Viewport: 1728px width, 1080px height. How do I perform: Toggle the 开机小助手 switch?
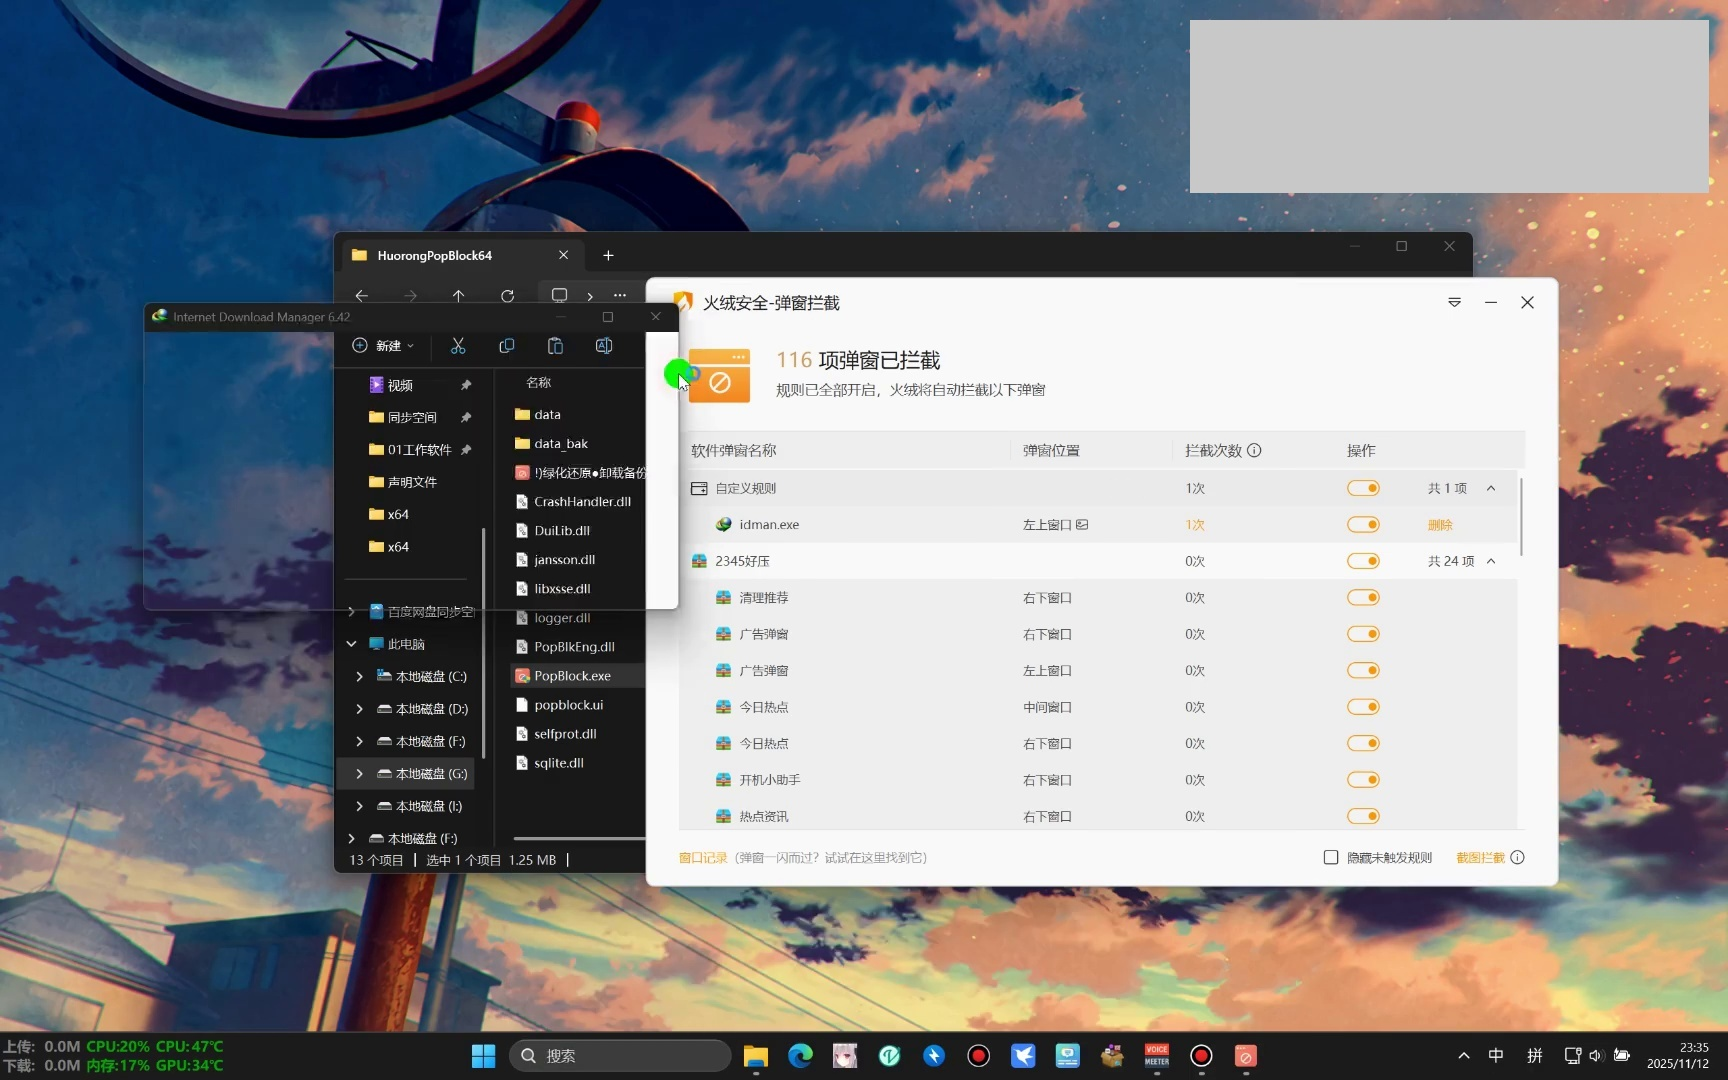pyautogui.click(x=1363, y=780)
